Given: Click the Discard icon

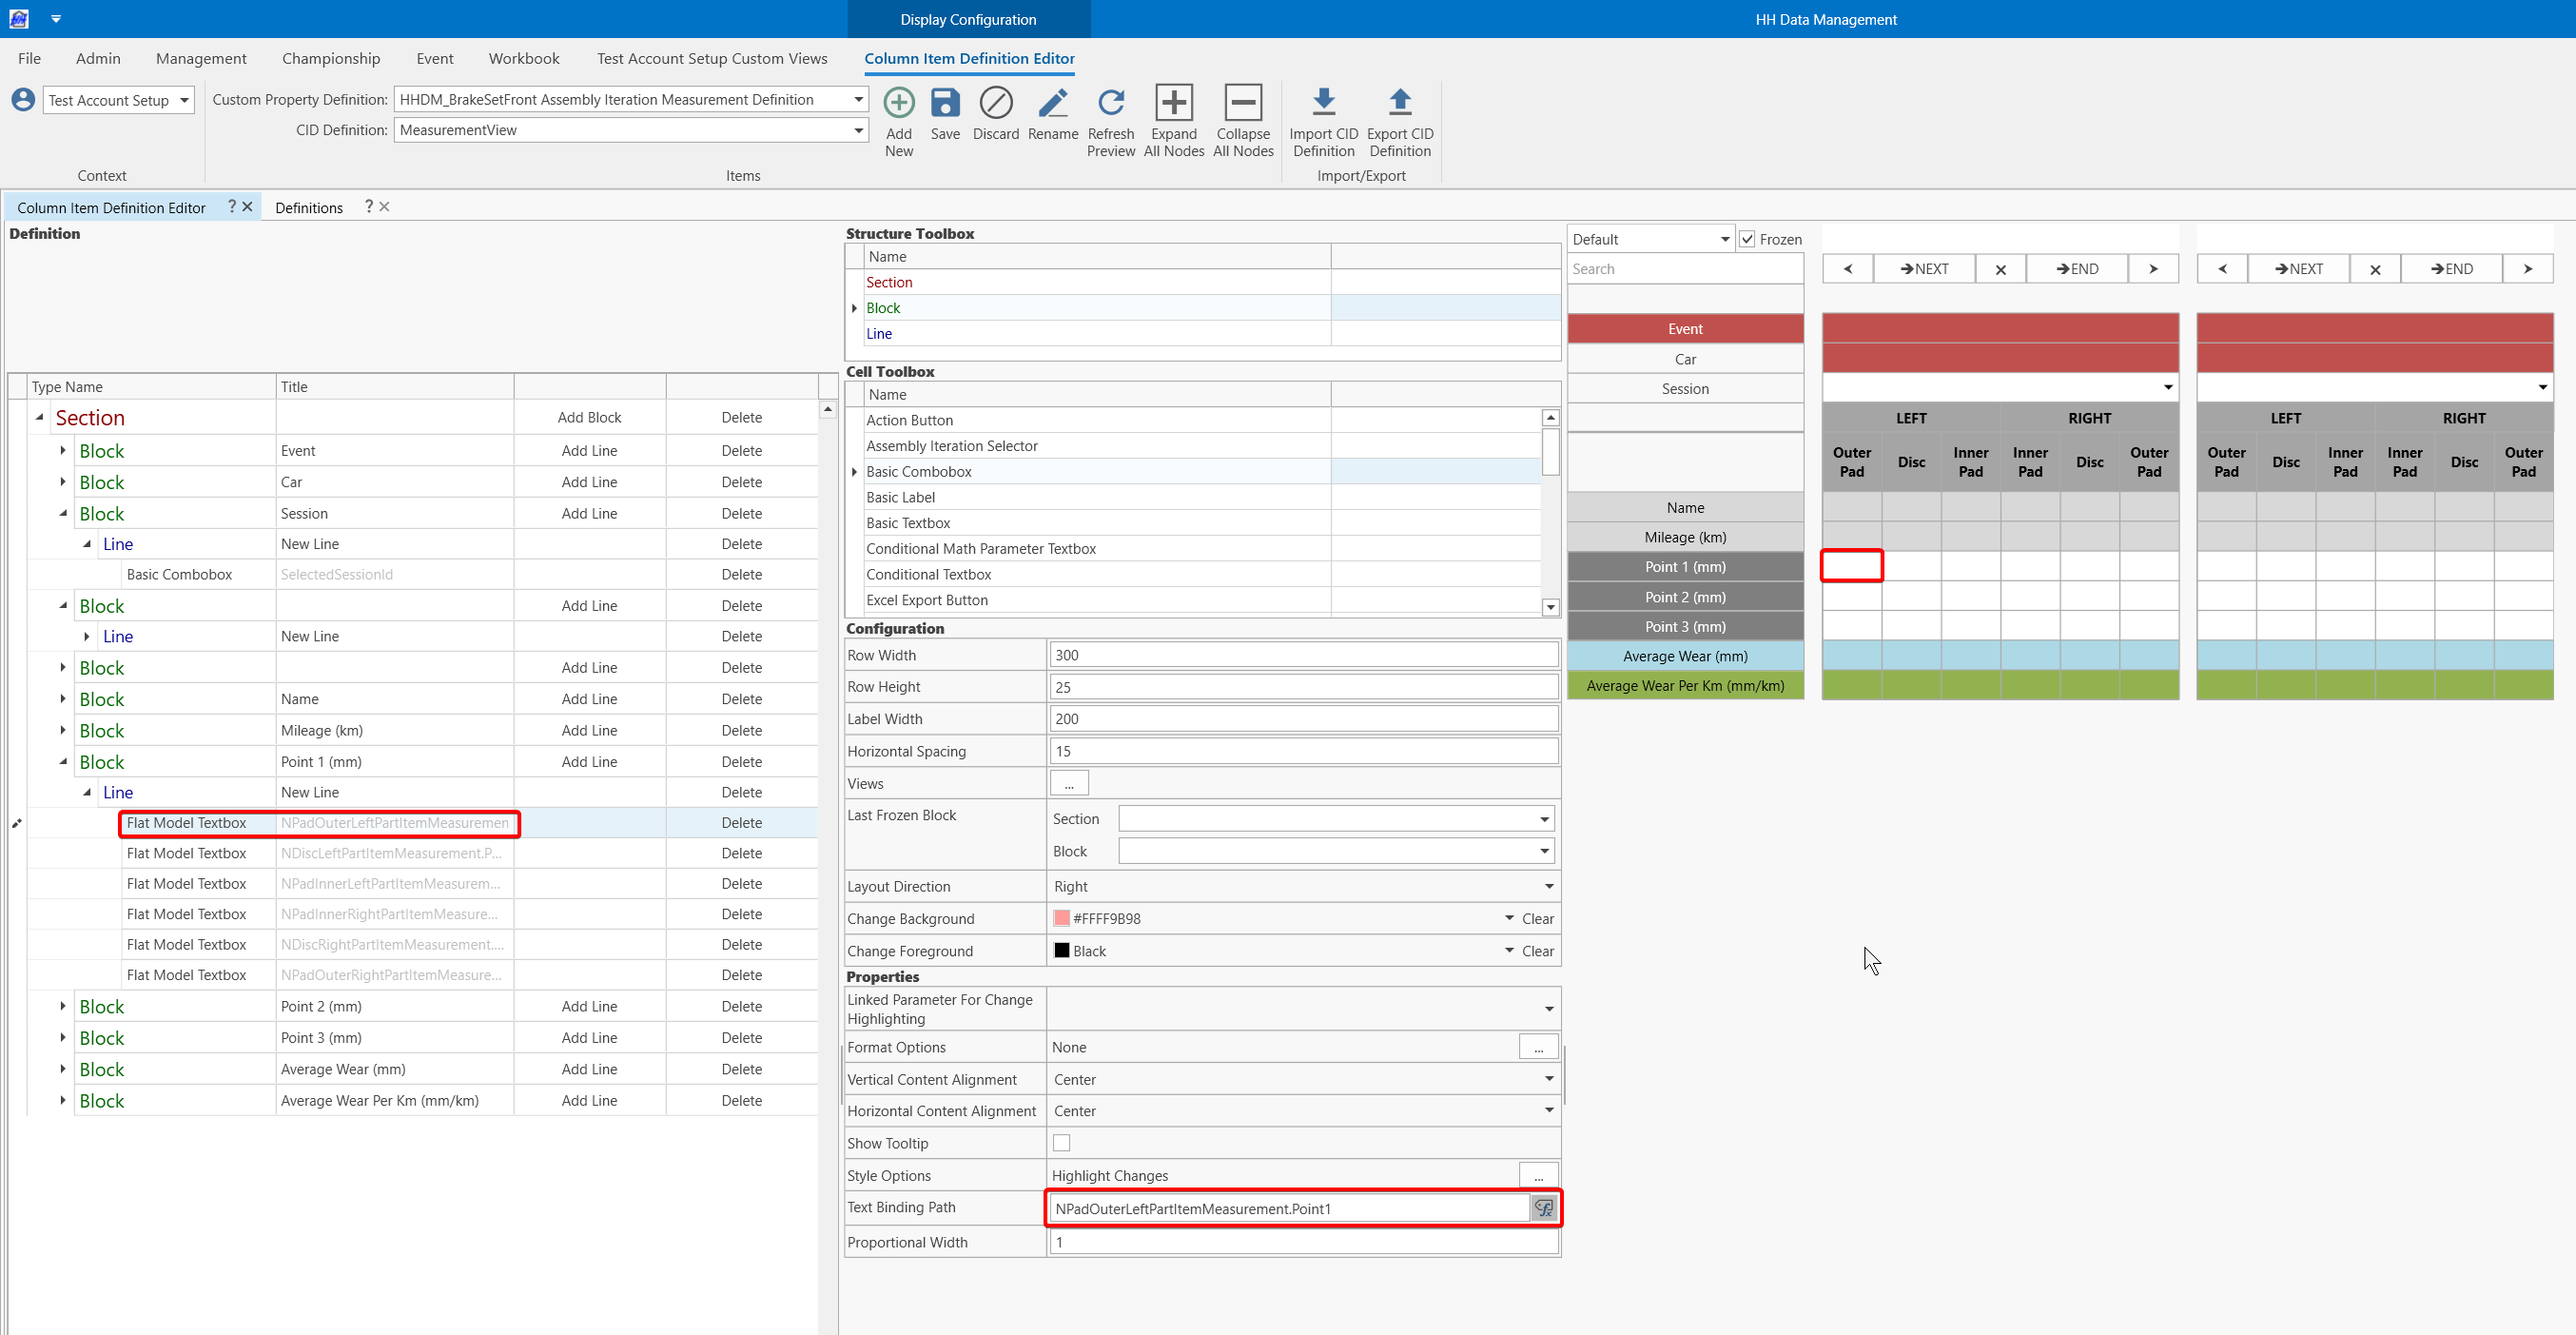Looking at the screenshot, I should click(x=995, y=103).
